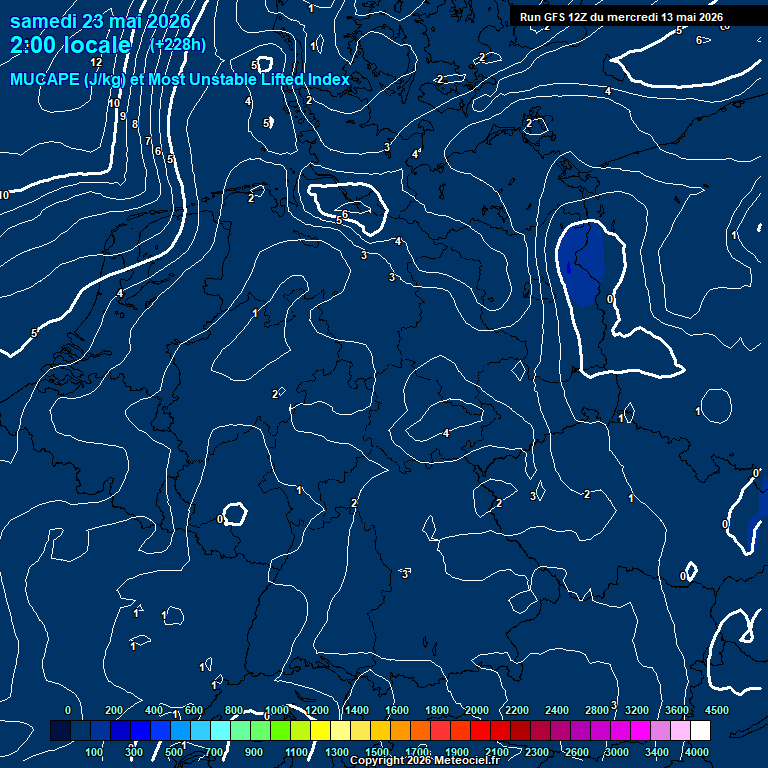Click the '9' lifted index contour label
The width and height of the screenshot is (768, 768).
coord(123,116)
